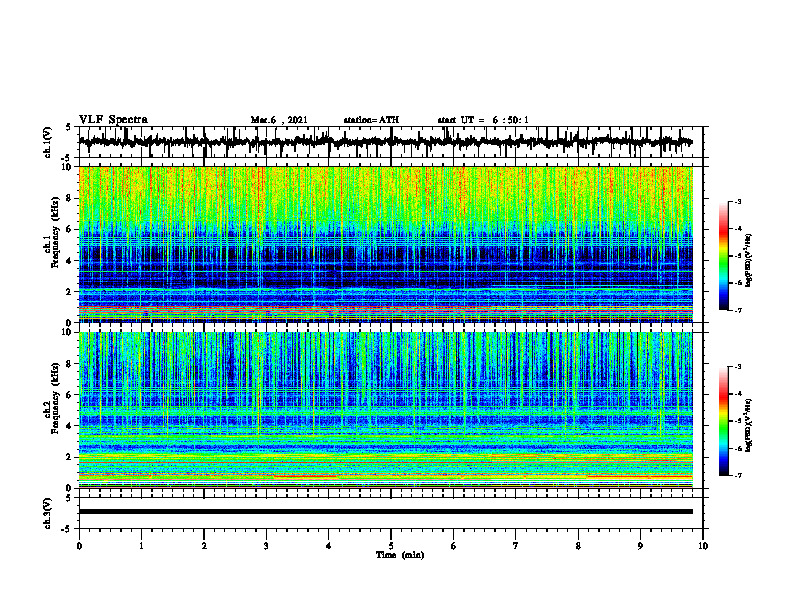Click the "VLF Spectra" plot title

(x=113, y=120)
